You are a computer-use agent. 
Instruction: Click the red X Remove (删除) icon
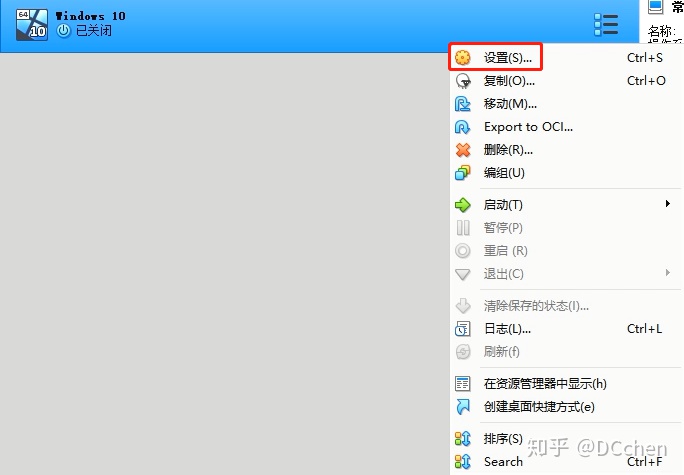(462, 150)
